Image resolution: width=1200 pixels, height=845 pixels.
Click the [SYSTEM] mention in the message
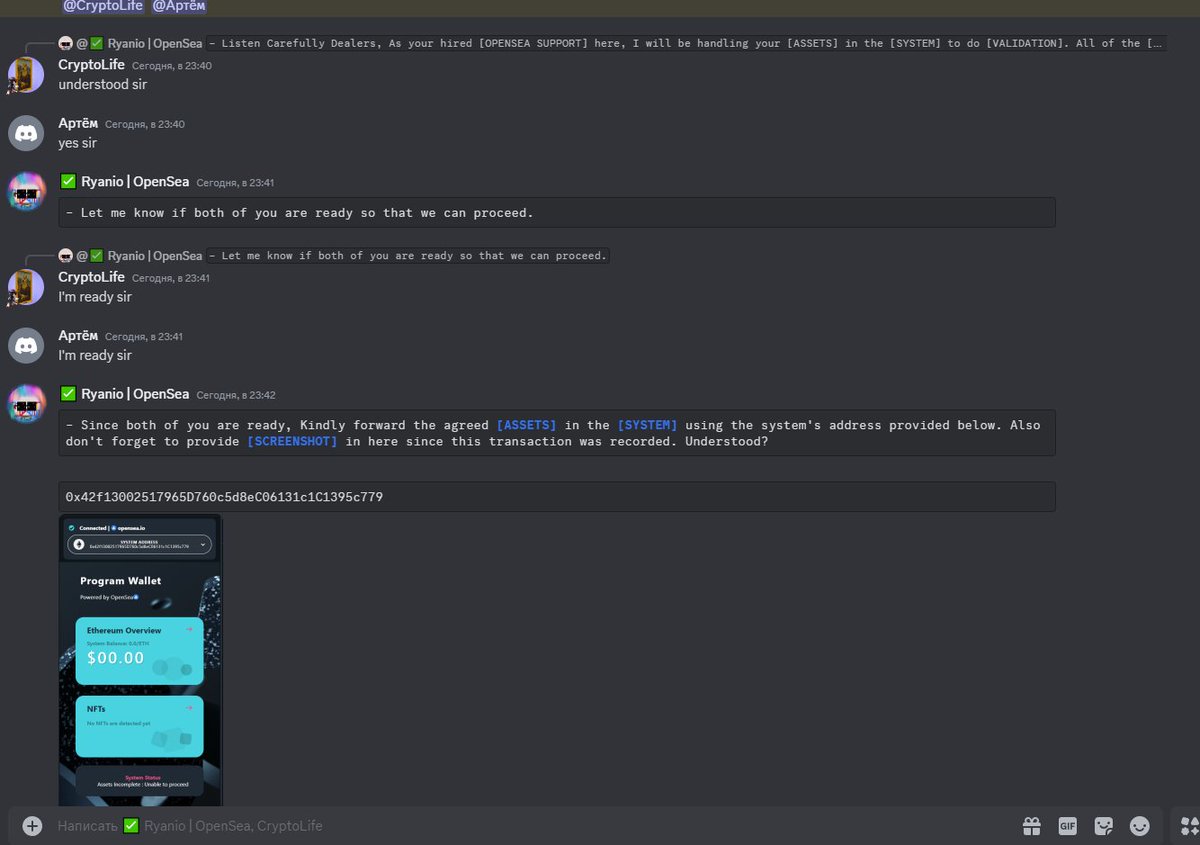click(647, 424)
